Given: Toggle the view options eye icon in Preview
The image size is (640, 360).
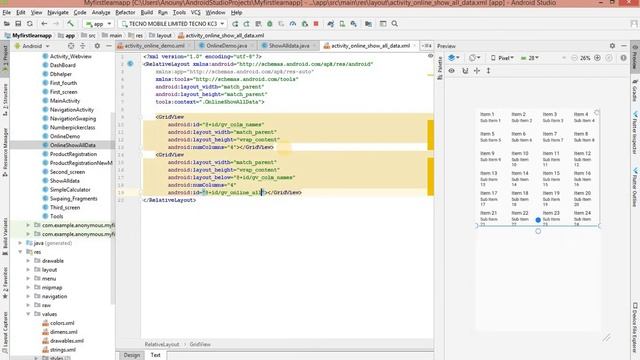Looking at the screenshot, I should [452, 71].
